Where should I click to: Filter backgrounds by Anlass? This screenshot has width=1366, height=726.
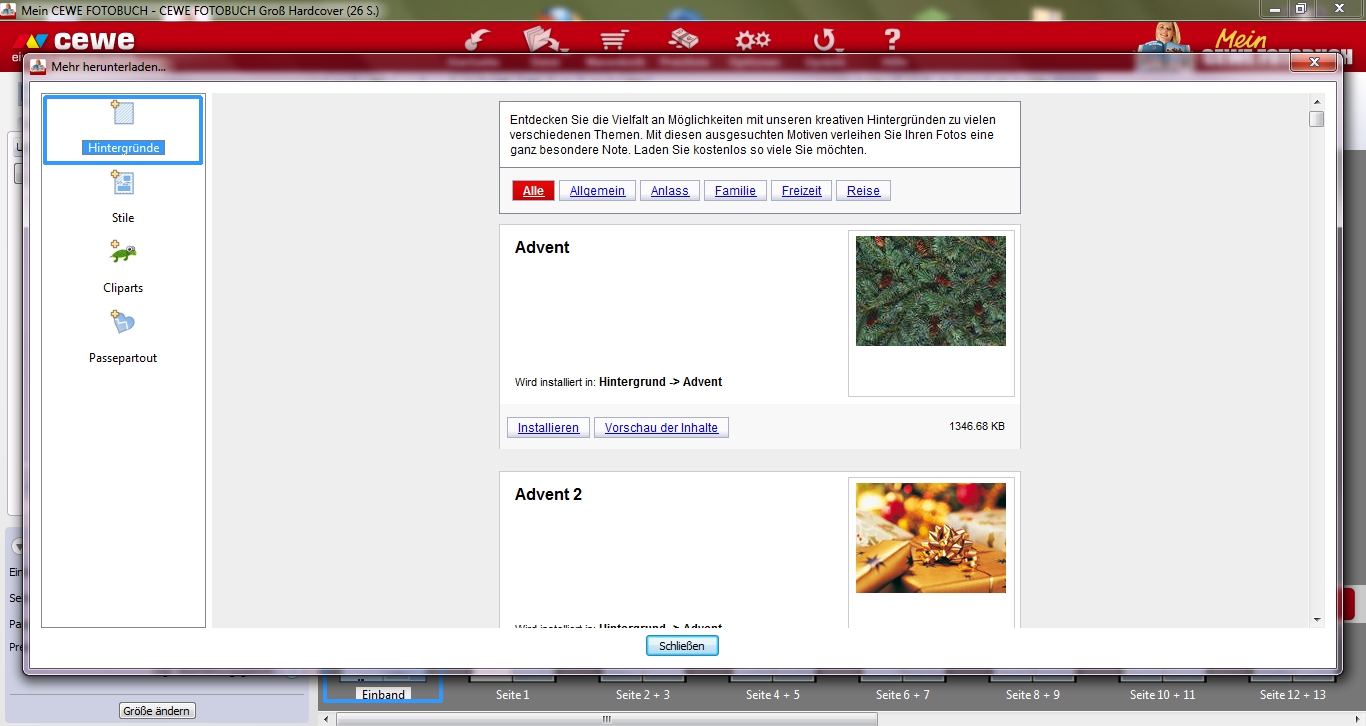670,191
